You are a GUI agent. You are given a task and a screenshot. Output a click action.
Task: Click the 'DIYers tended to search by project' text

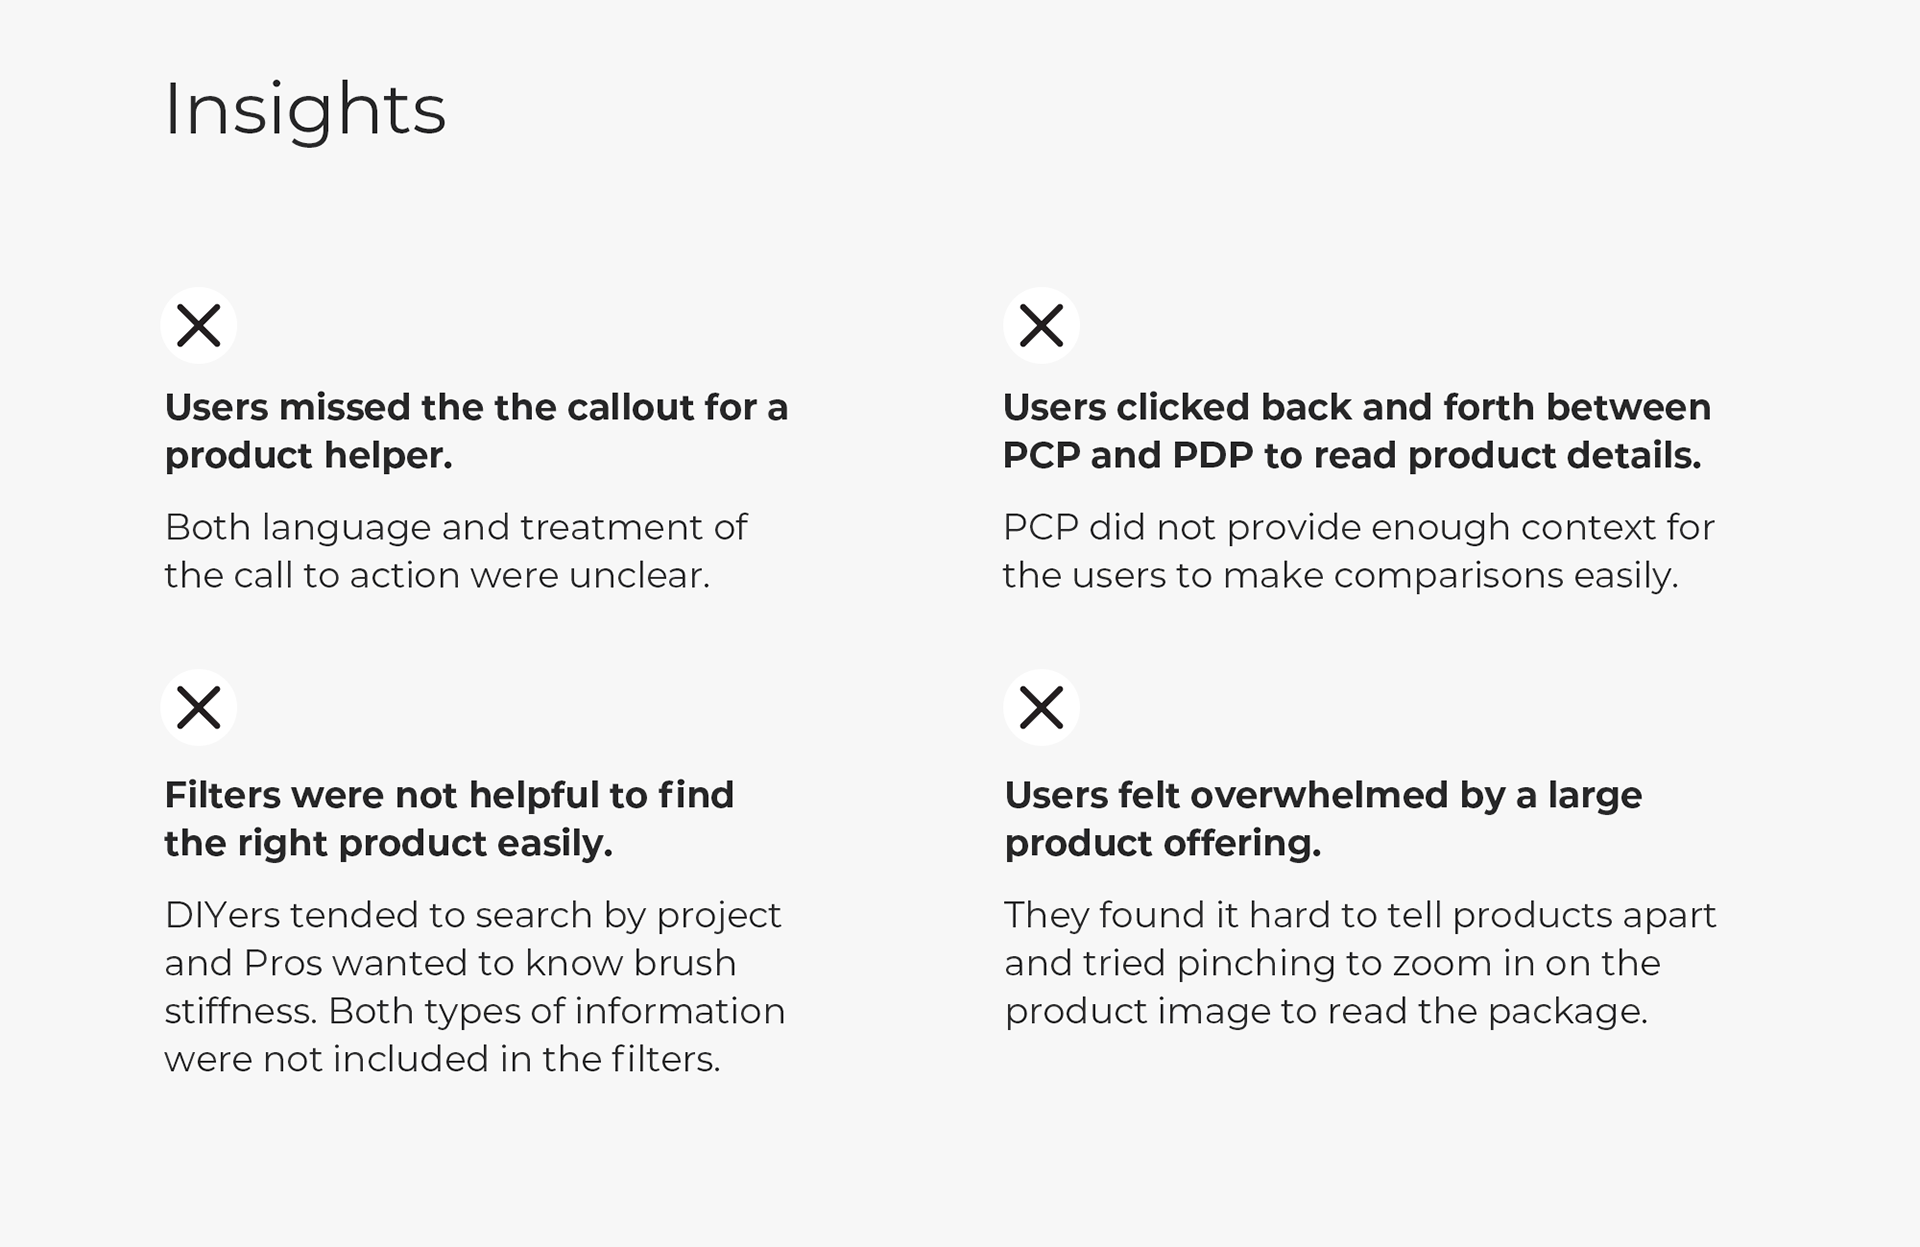[472, 915]
